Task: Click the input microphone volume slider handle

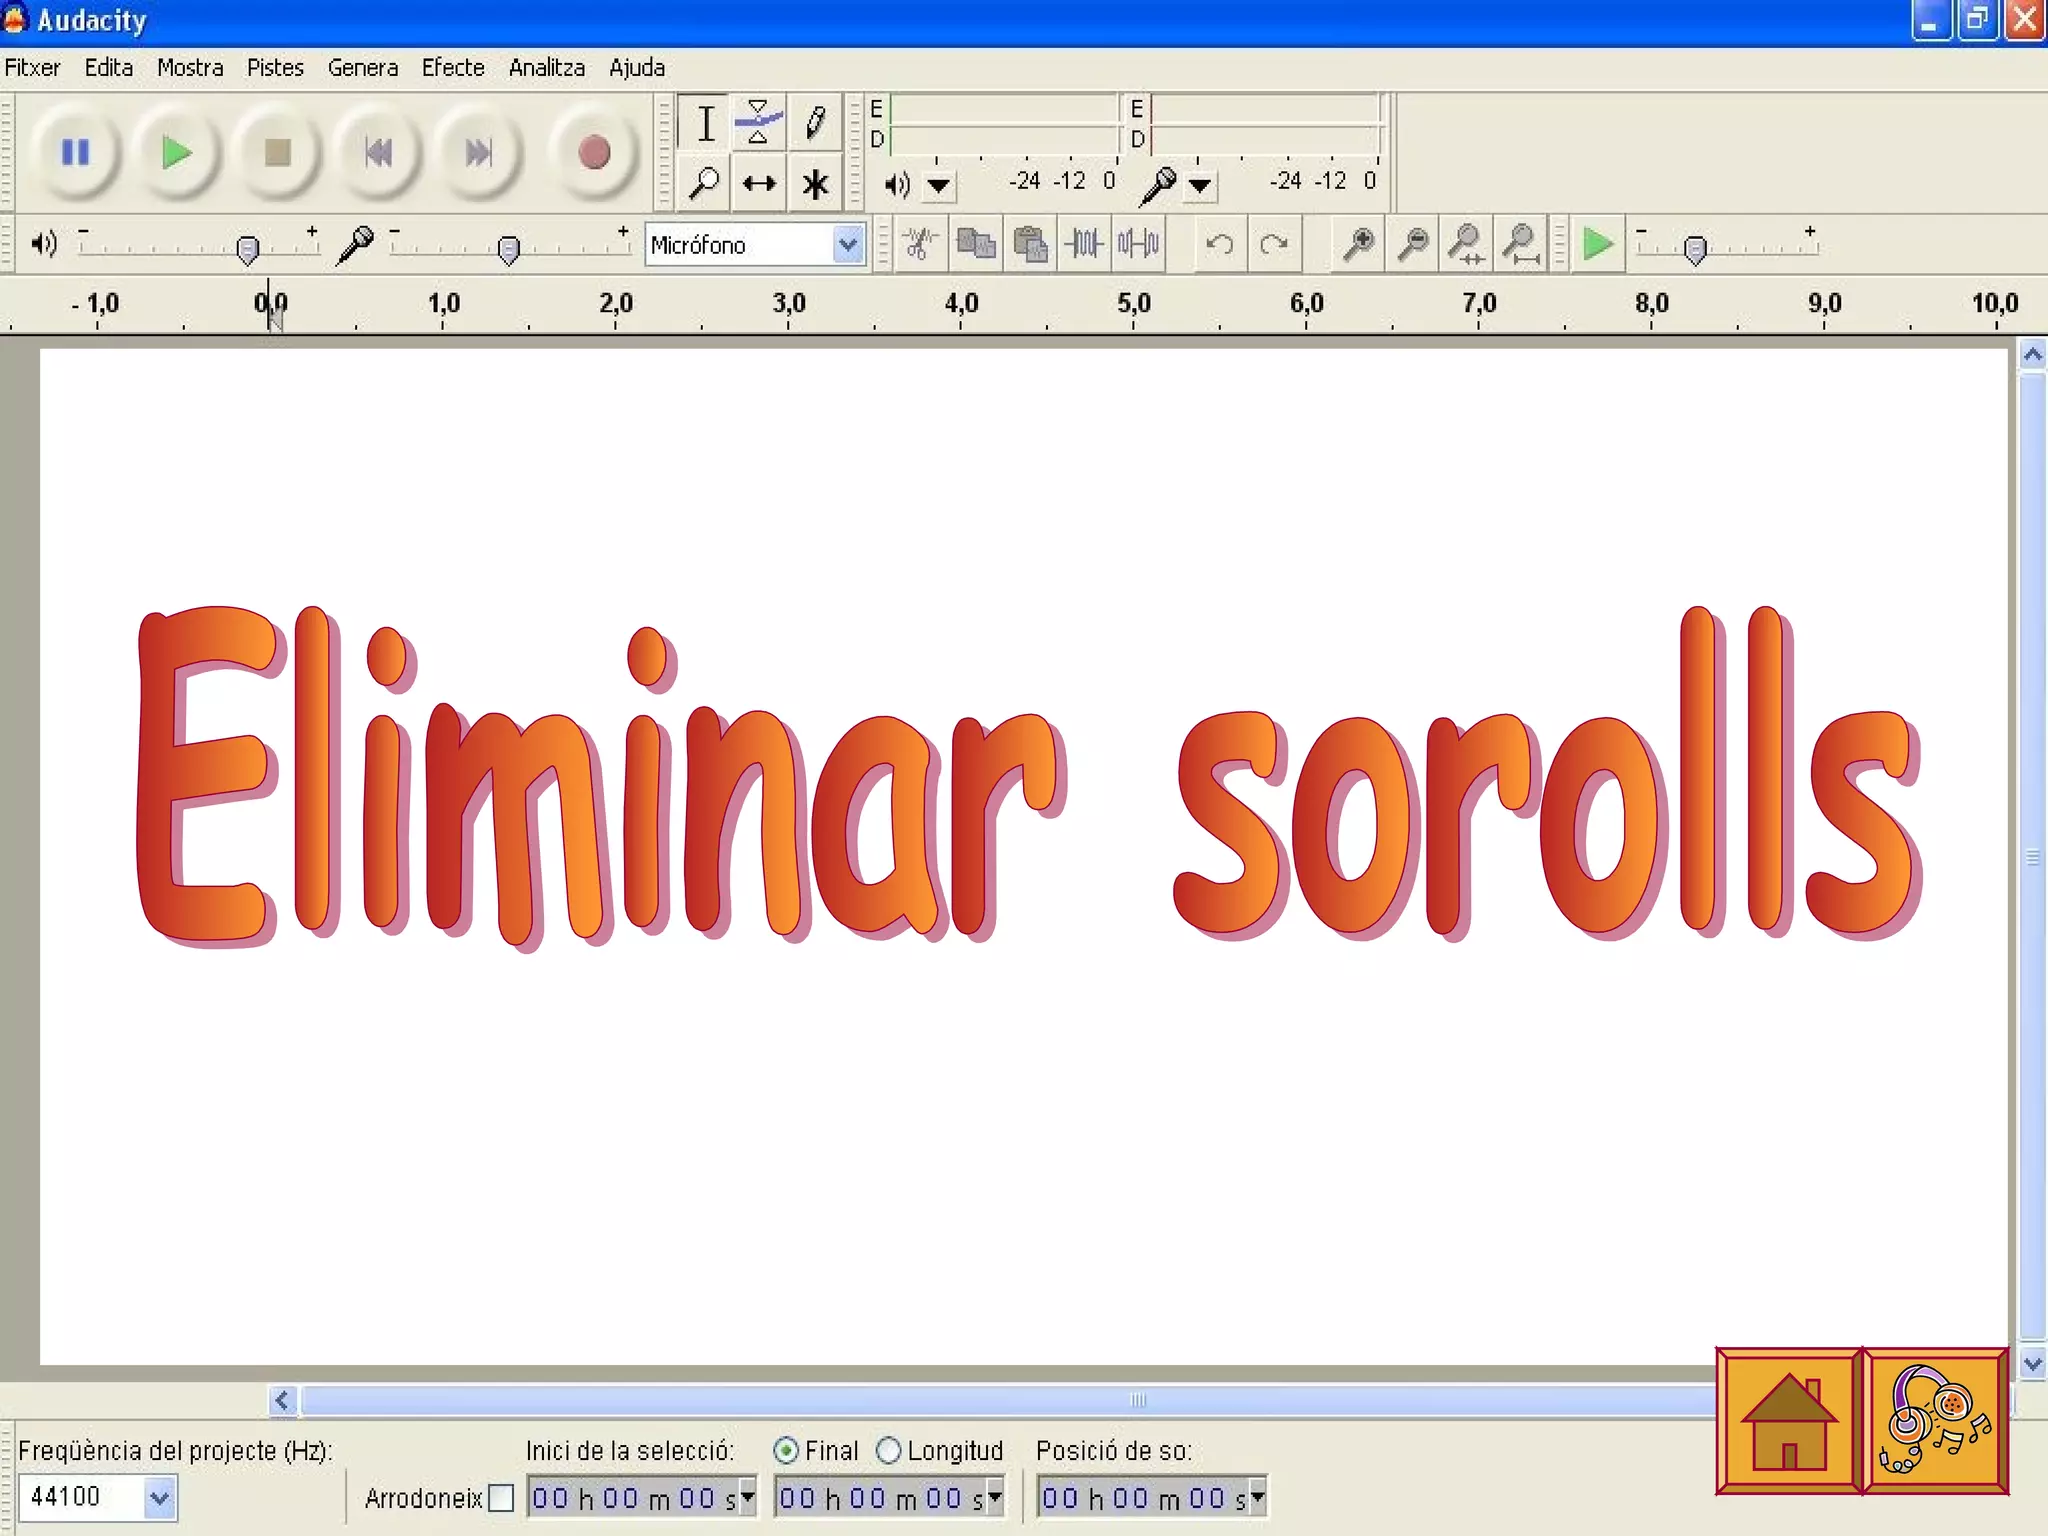Action: 508,248
